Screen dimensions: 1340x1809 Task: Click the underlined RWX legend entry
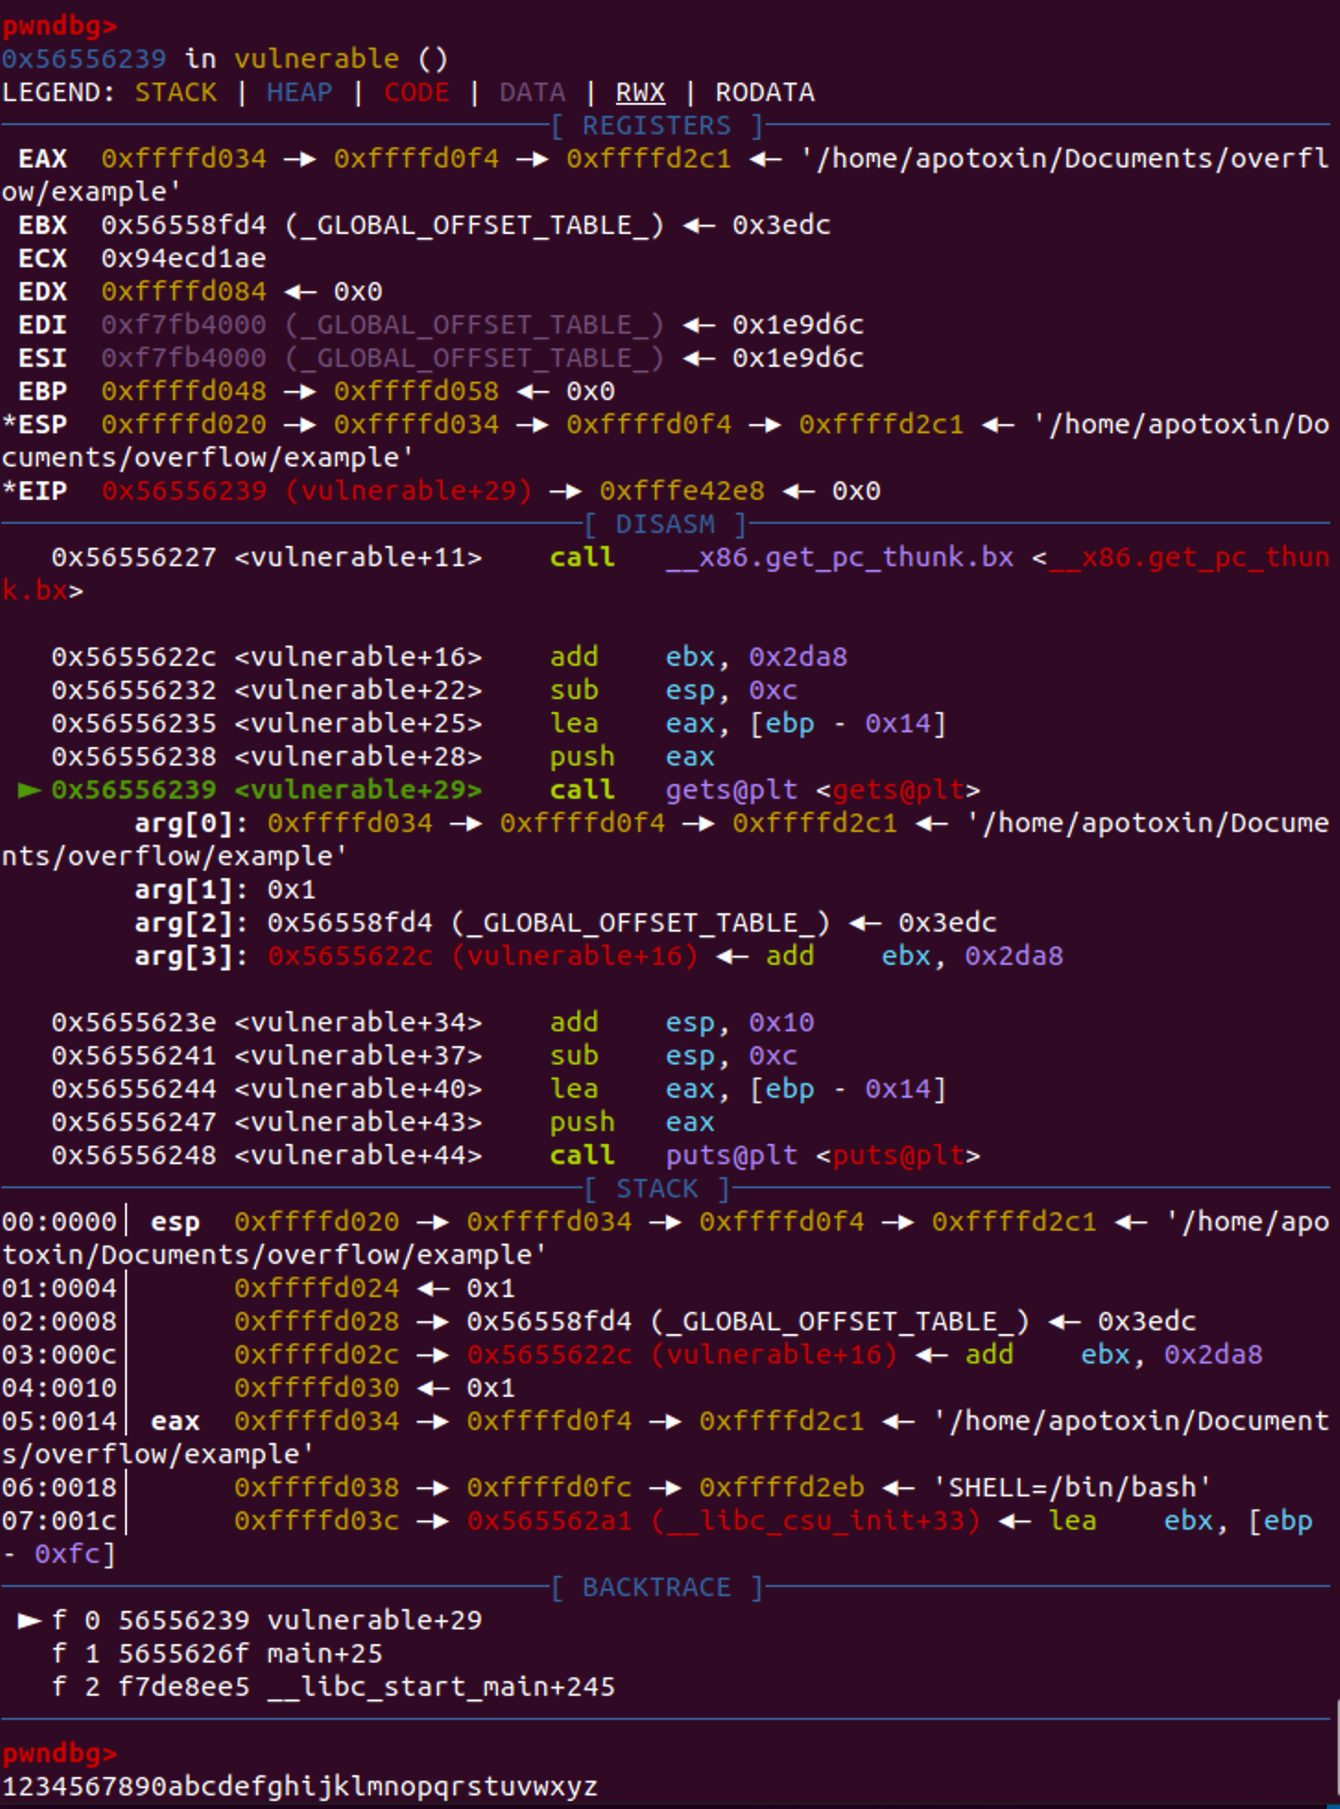[x=640, y=93]
